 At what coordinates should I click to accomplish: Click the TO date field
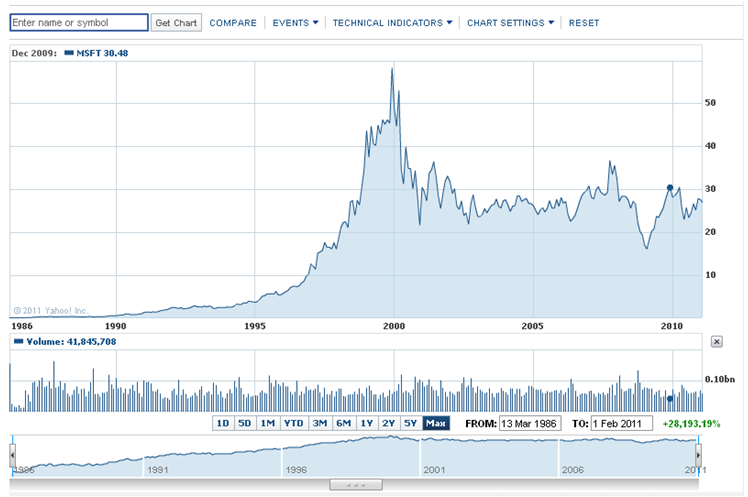point(622,424)
